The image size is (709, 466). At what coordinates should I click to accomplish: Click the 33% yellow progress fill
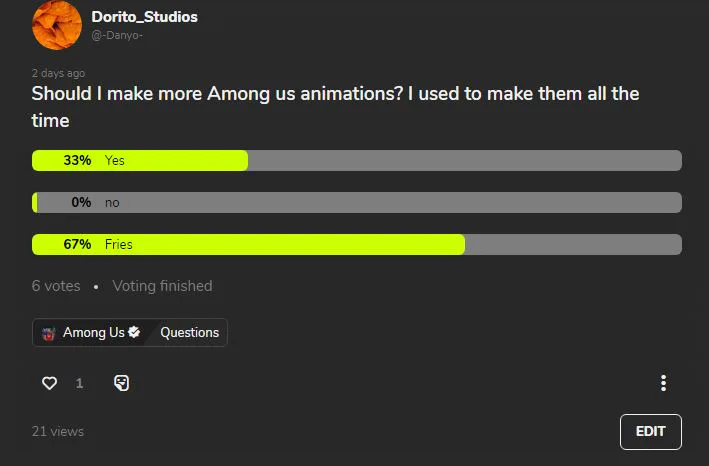tap(140, 160)
